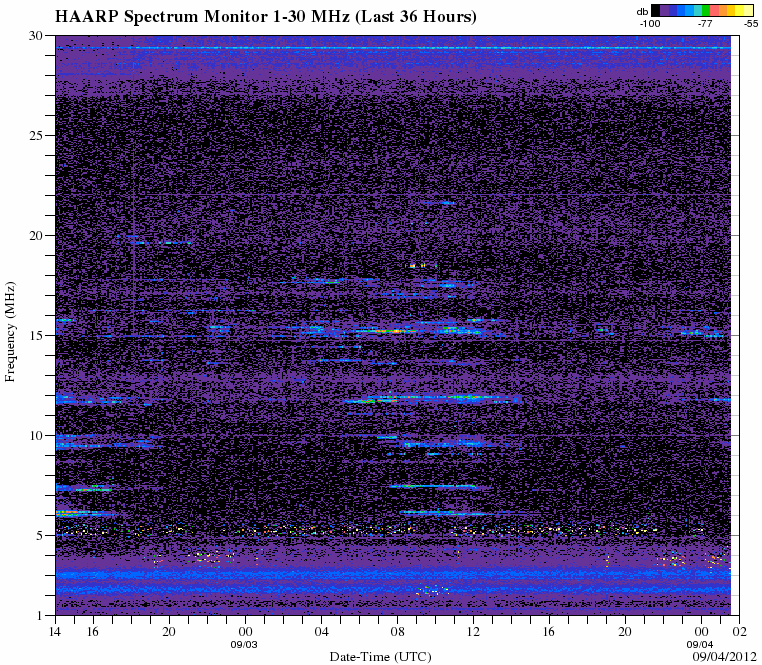The image size is (762, 665).
Task: Click the 'Date-Time (UTC)' horizontal axis label
Action: coord(381,657)
